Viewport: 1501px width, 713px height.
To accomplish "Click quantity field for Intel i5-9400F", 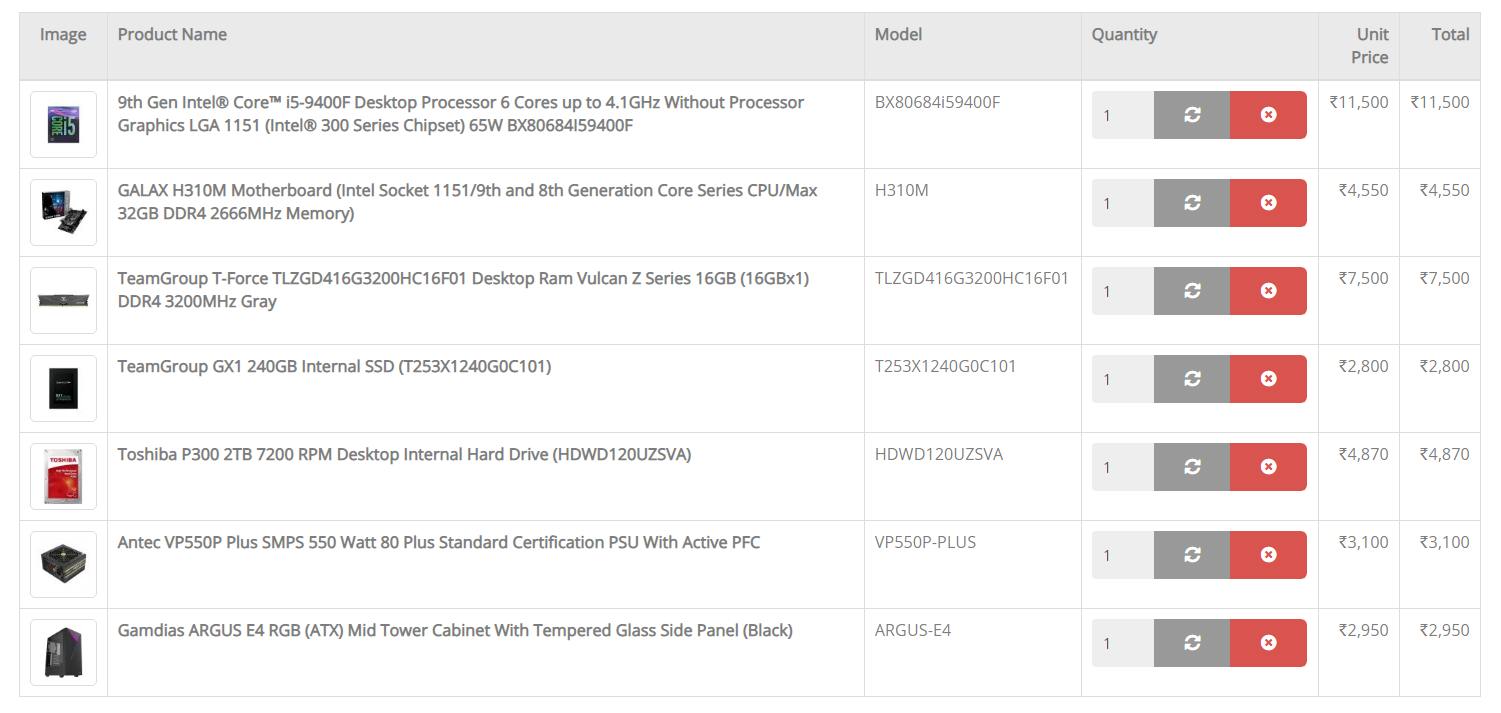I will [1123, 115].
